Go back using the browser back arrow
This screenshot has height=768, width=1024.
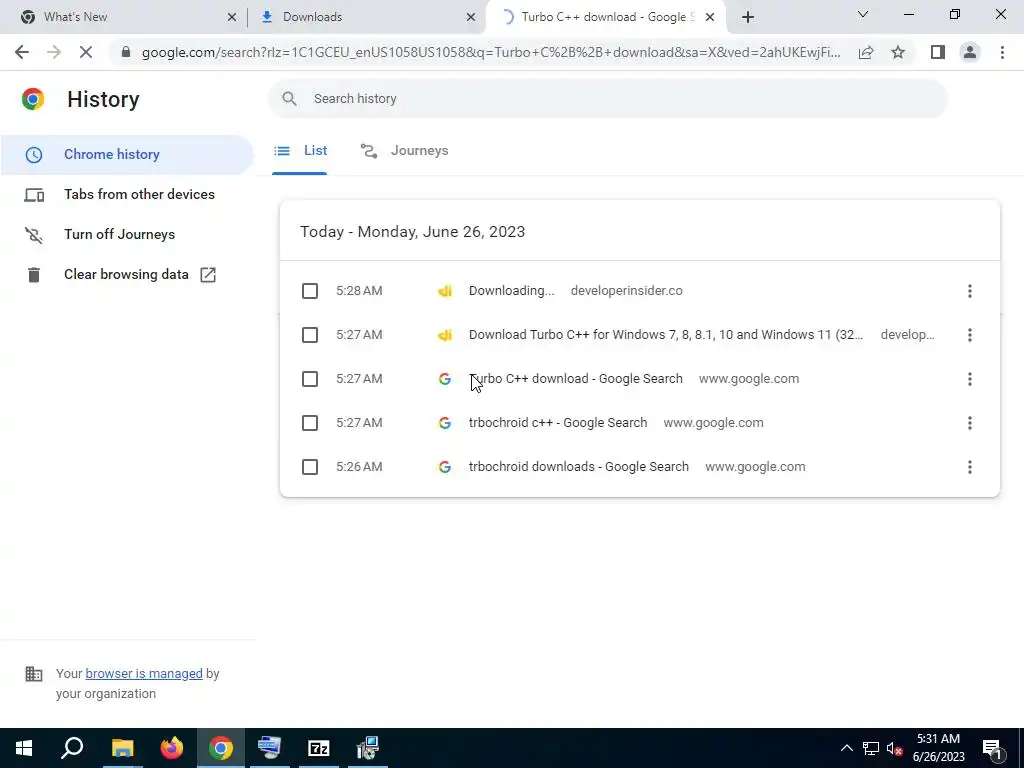coord(22,52)
